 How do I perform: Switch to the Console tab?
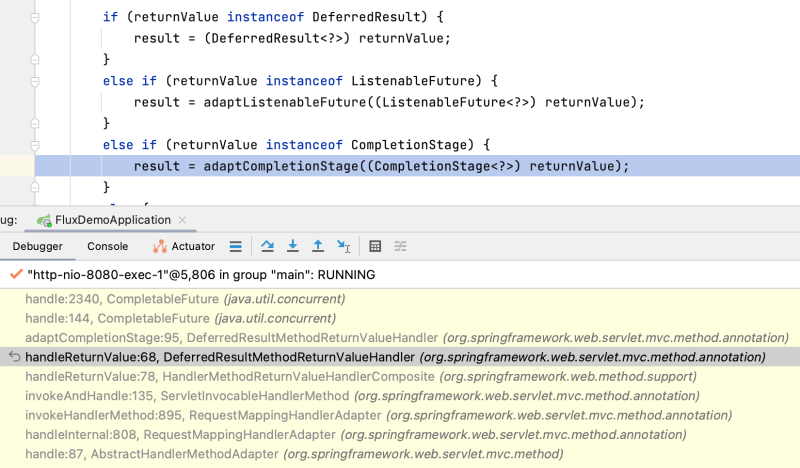(107, 246)
